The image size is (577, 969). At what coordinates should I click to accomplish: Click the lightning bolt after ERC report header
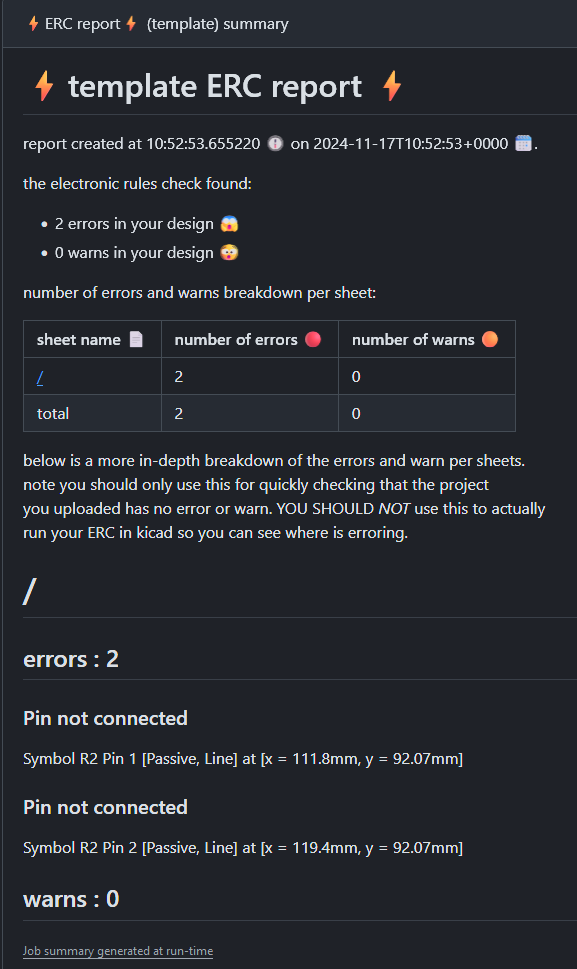coord(131,23)
